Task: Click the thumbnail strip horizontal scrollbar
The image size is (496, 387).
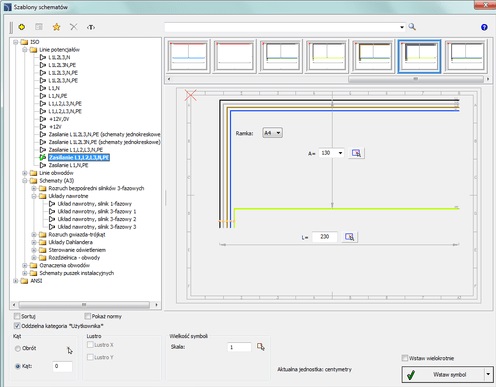Action: (416, 79)
